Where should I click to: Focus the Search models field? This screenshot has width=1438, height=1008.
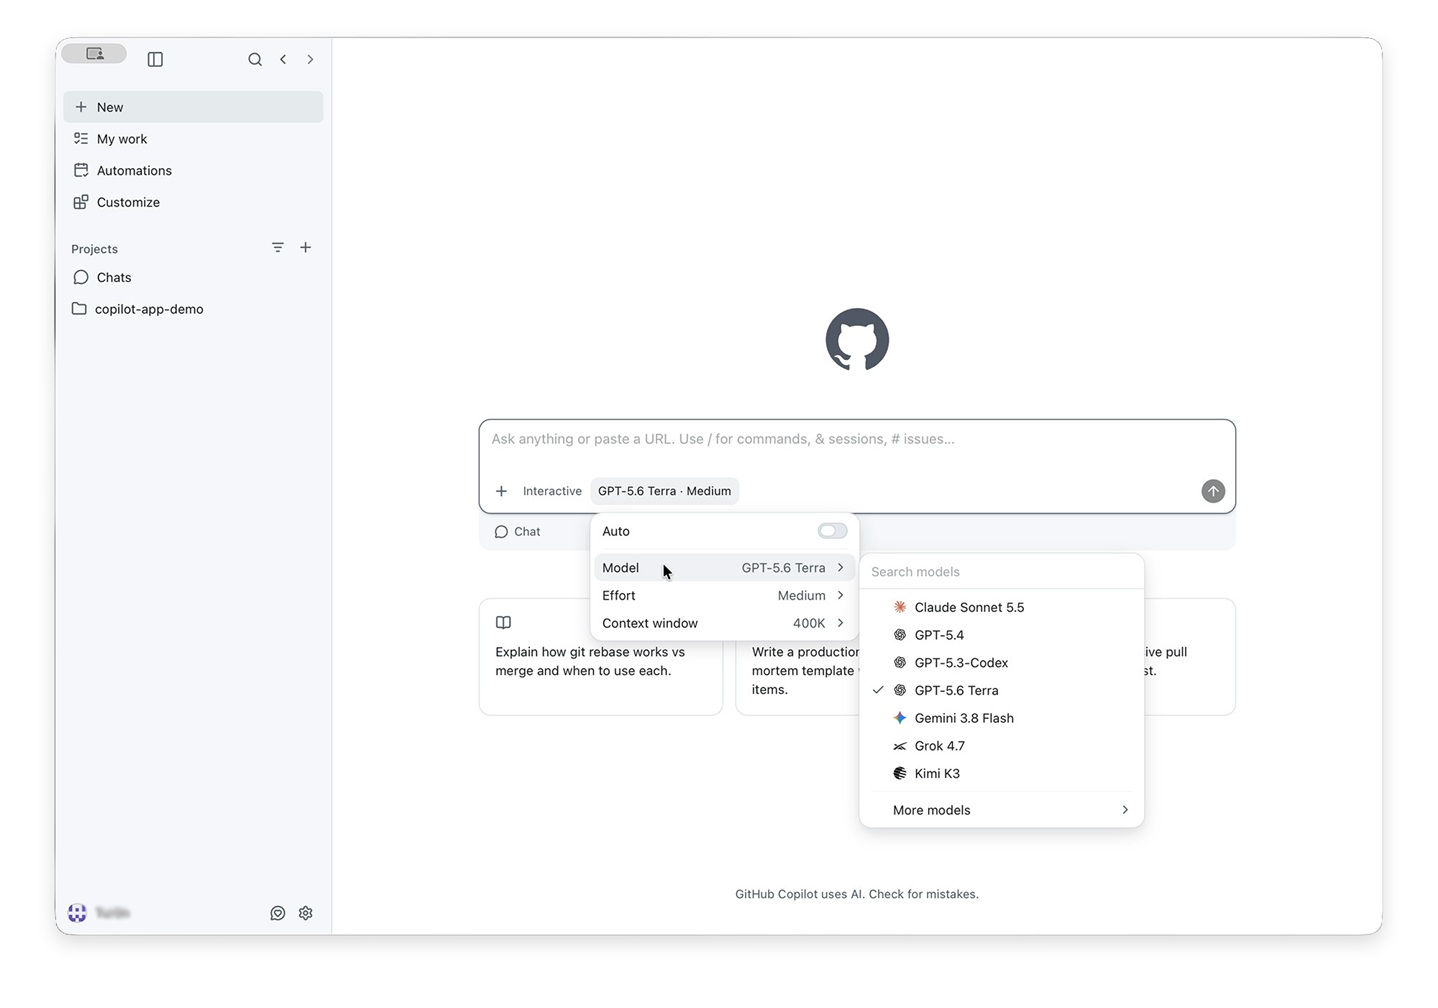click(x=1001, y=572)
